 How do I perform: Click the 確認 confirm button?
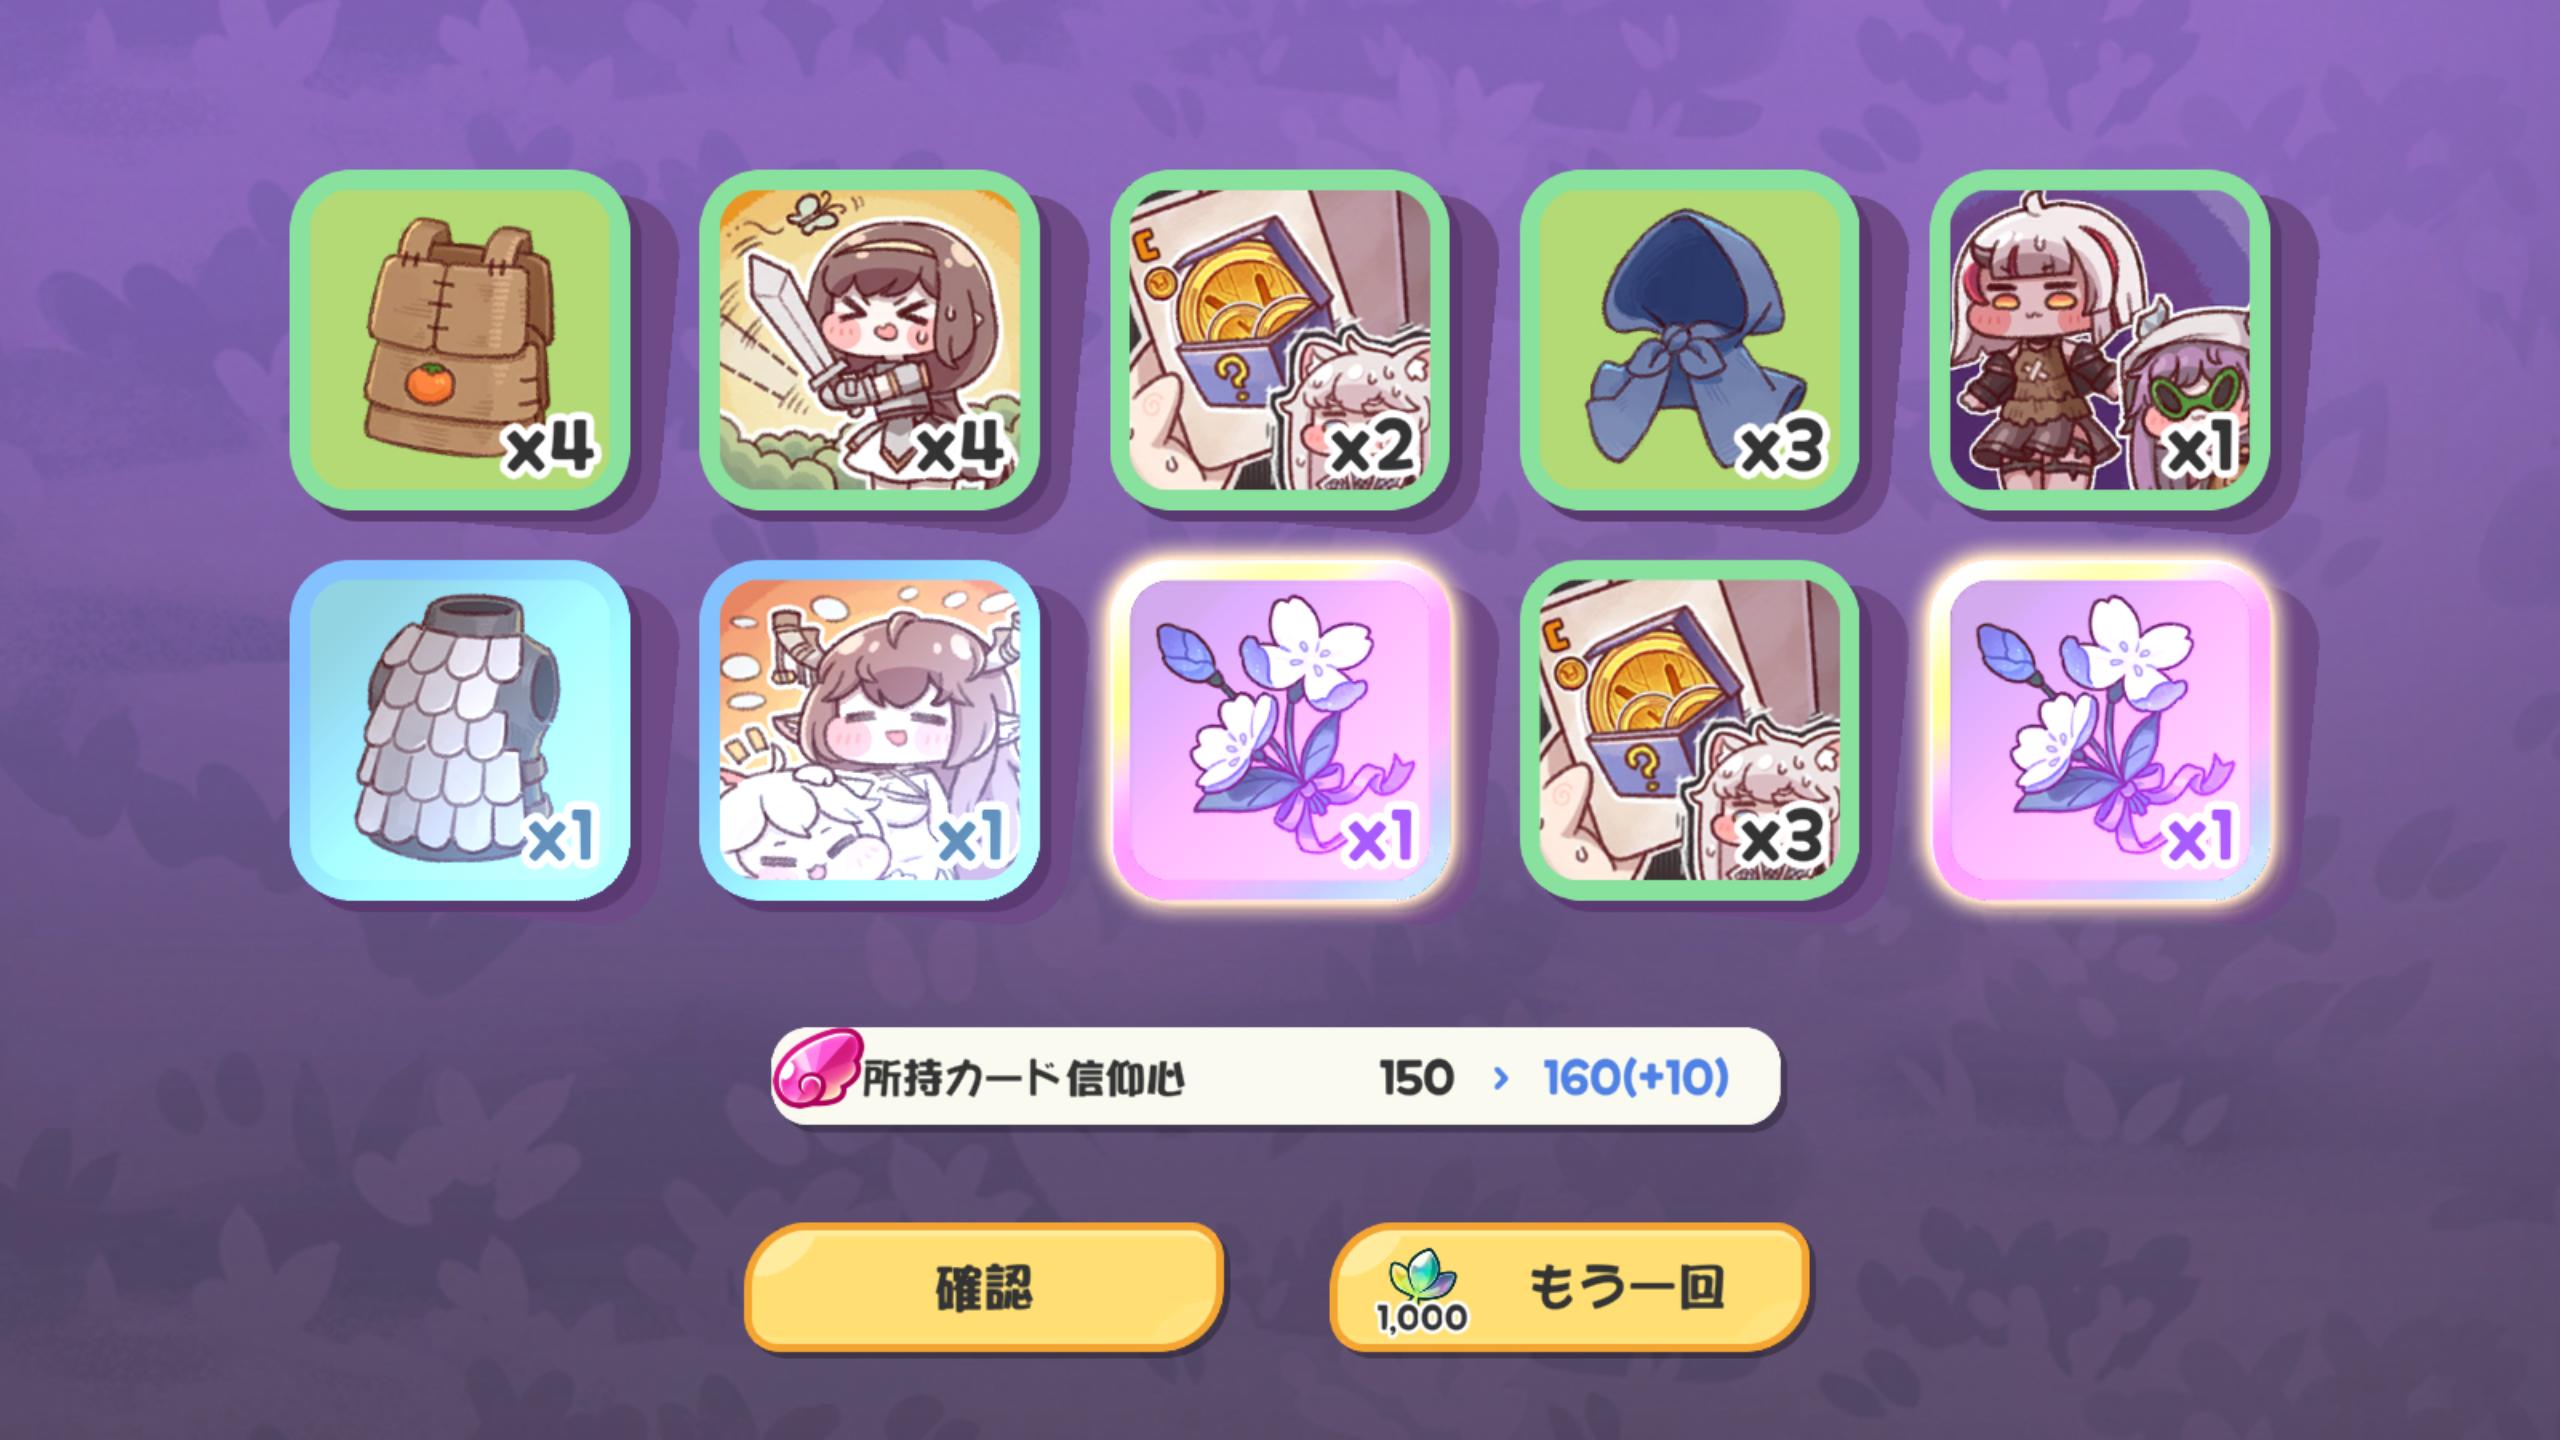(x=984, y=1287)
